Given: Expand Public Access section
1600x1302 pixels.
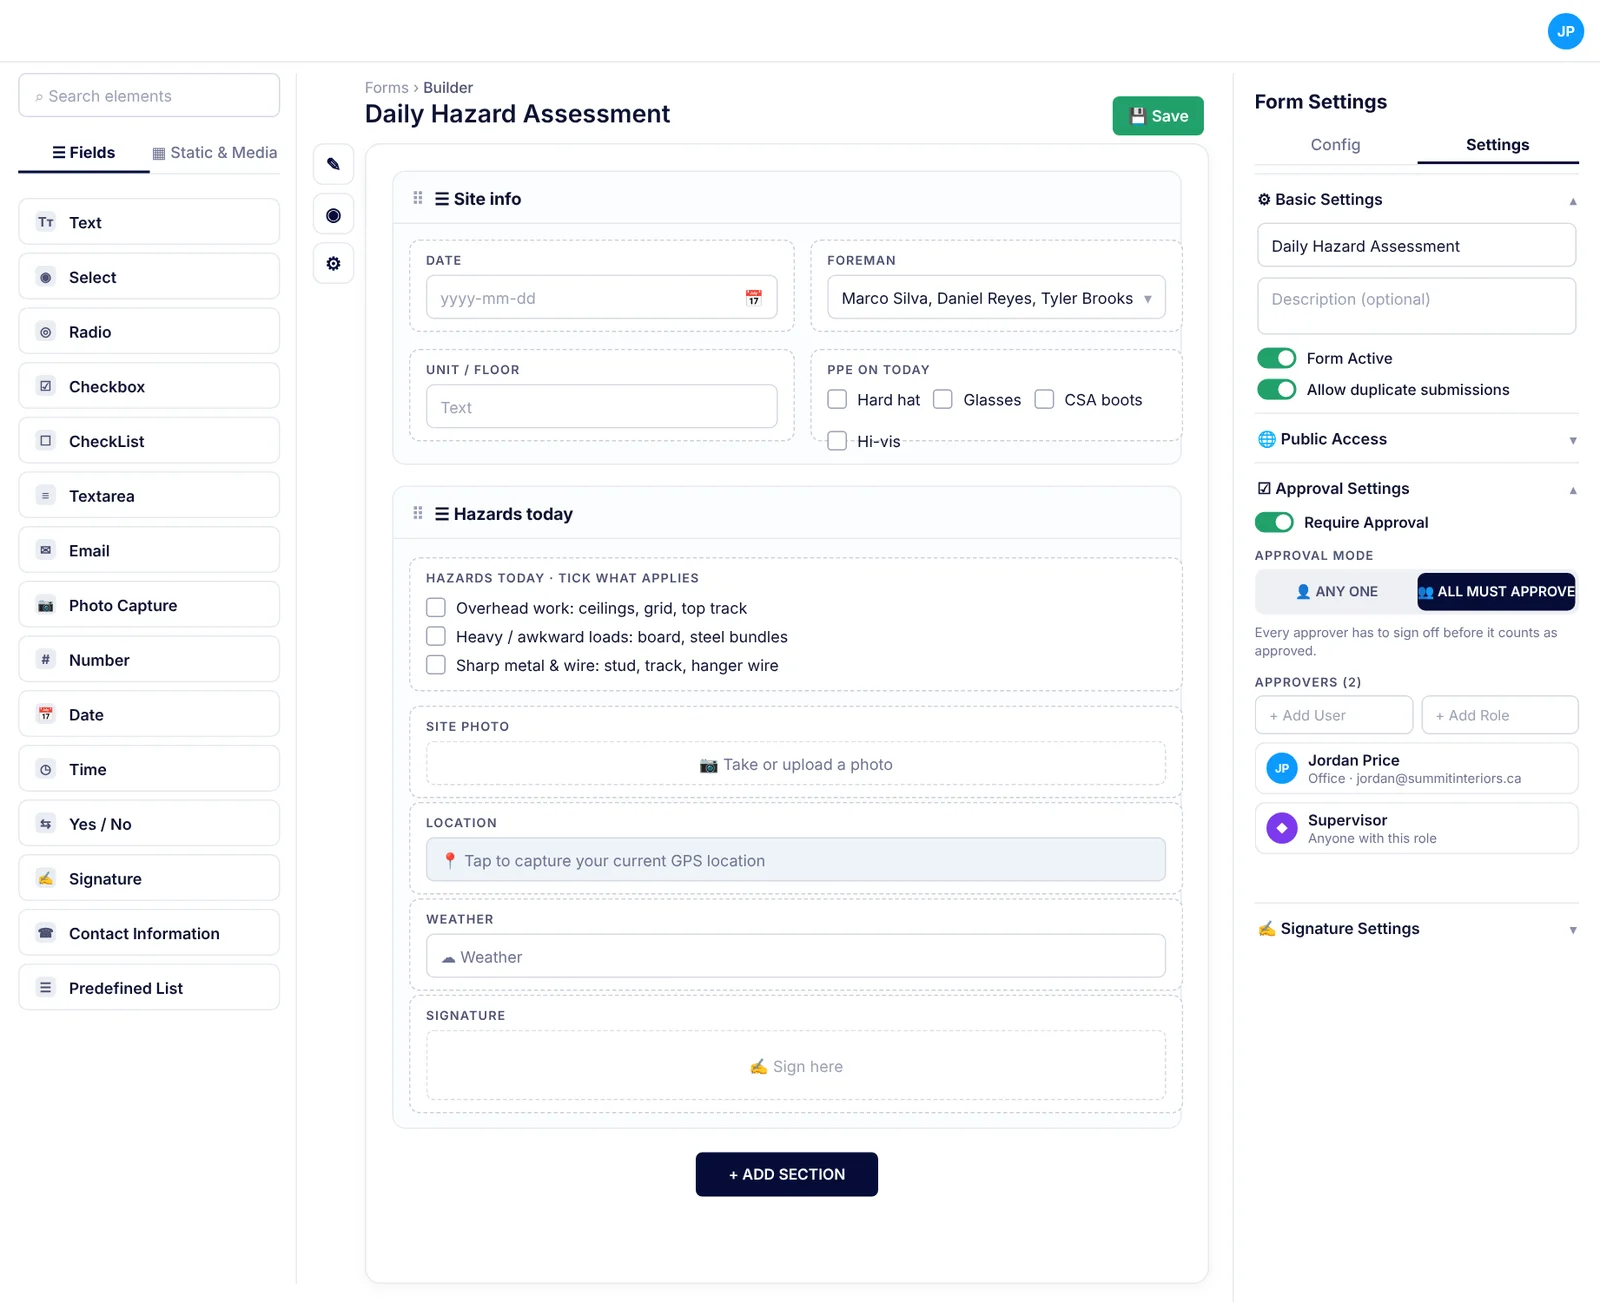Looking at the screenshot, I should click(1572, 440).
